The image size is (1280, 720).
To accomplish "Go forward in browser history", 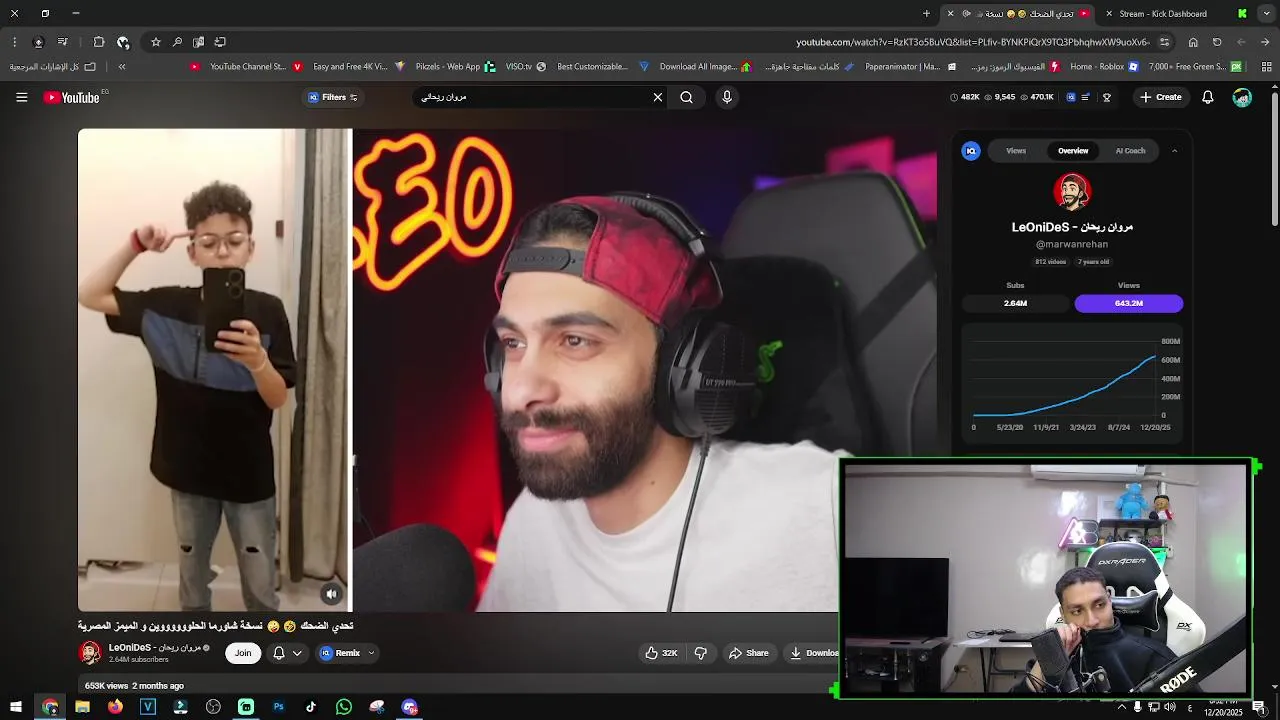I will (x=1241, y=42).
